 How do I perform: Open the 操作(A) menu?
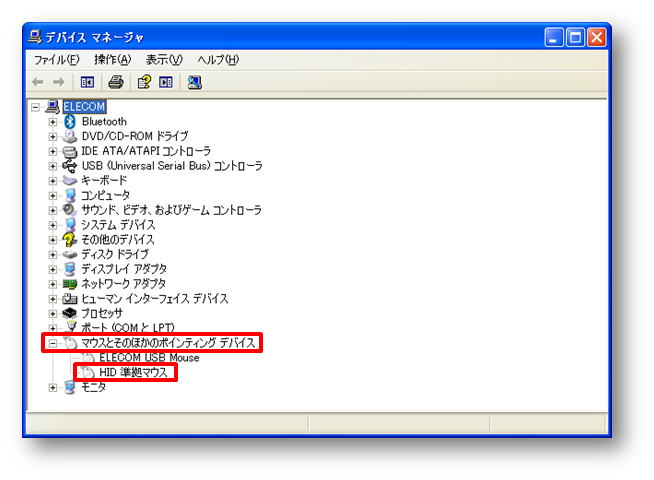pyautogui.click(x=113, y=60)
